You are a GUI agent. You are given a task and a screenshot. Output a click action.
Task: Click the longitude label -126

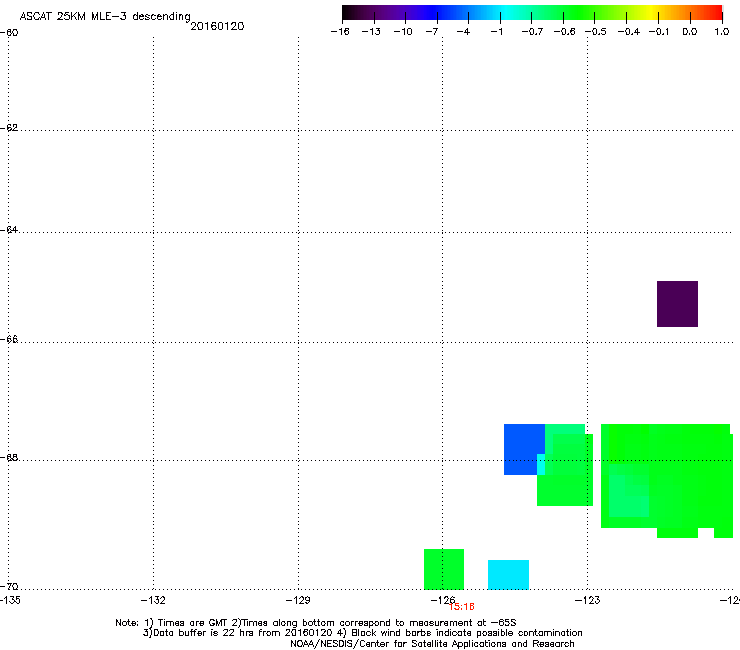pos(443,600)
